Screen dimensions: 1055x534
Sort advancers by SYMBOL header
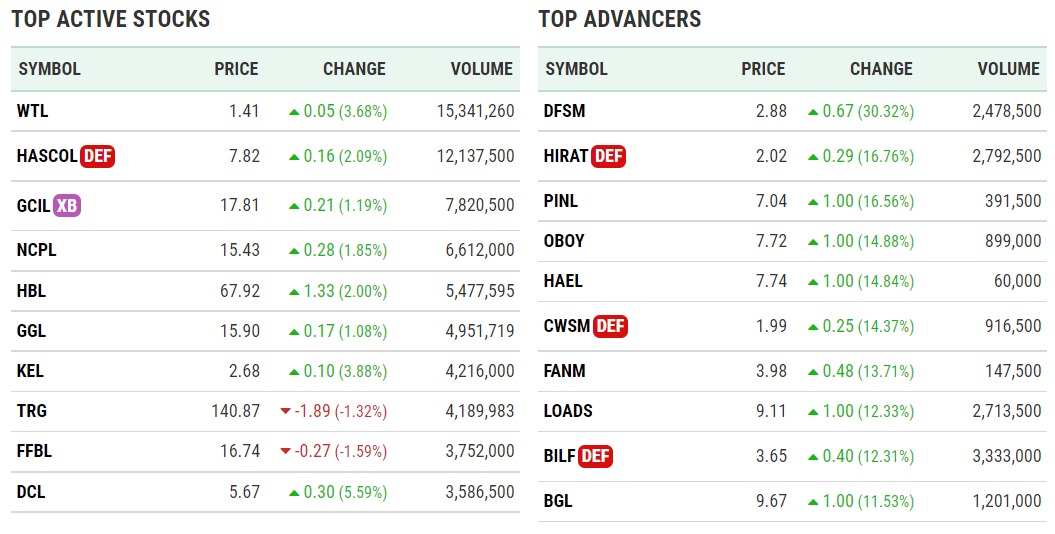577,69
